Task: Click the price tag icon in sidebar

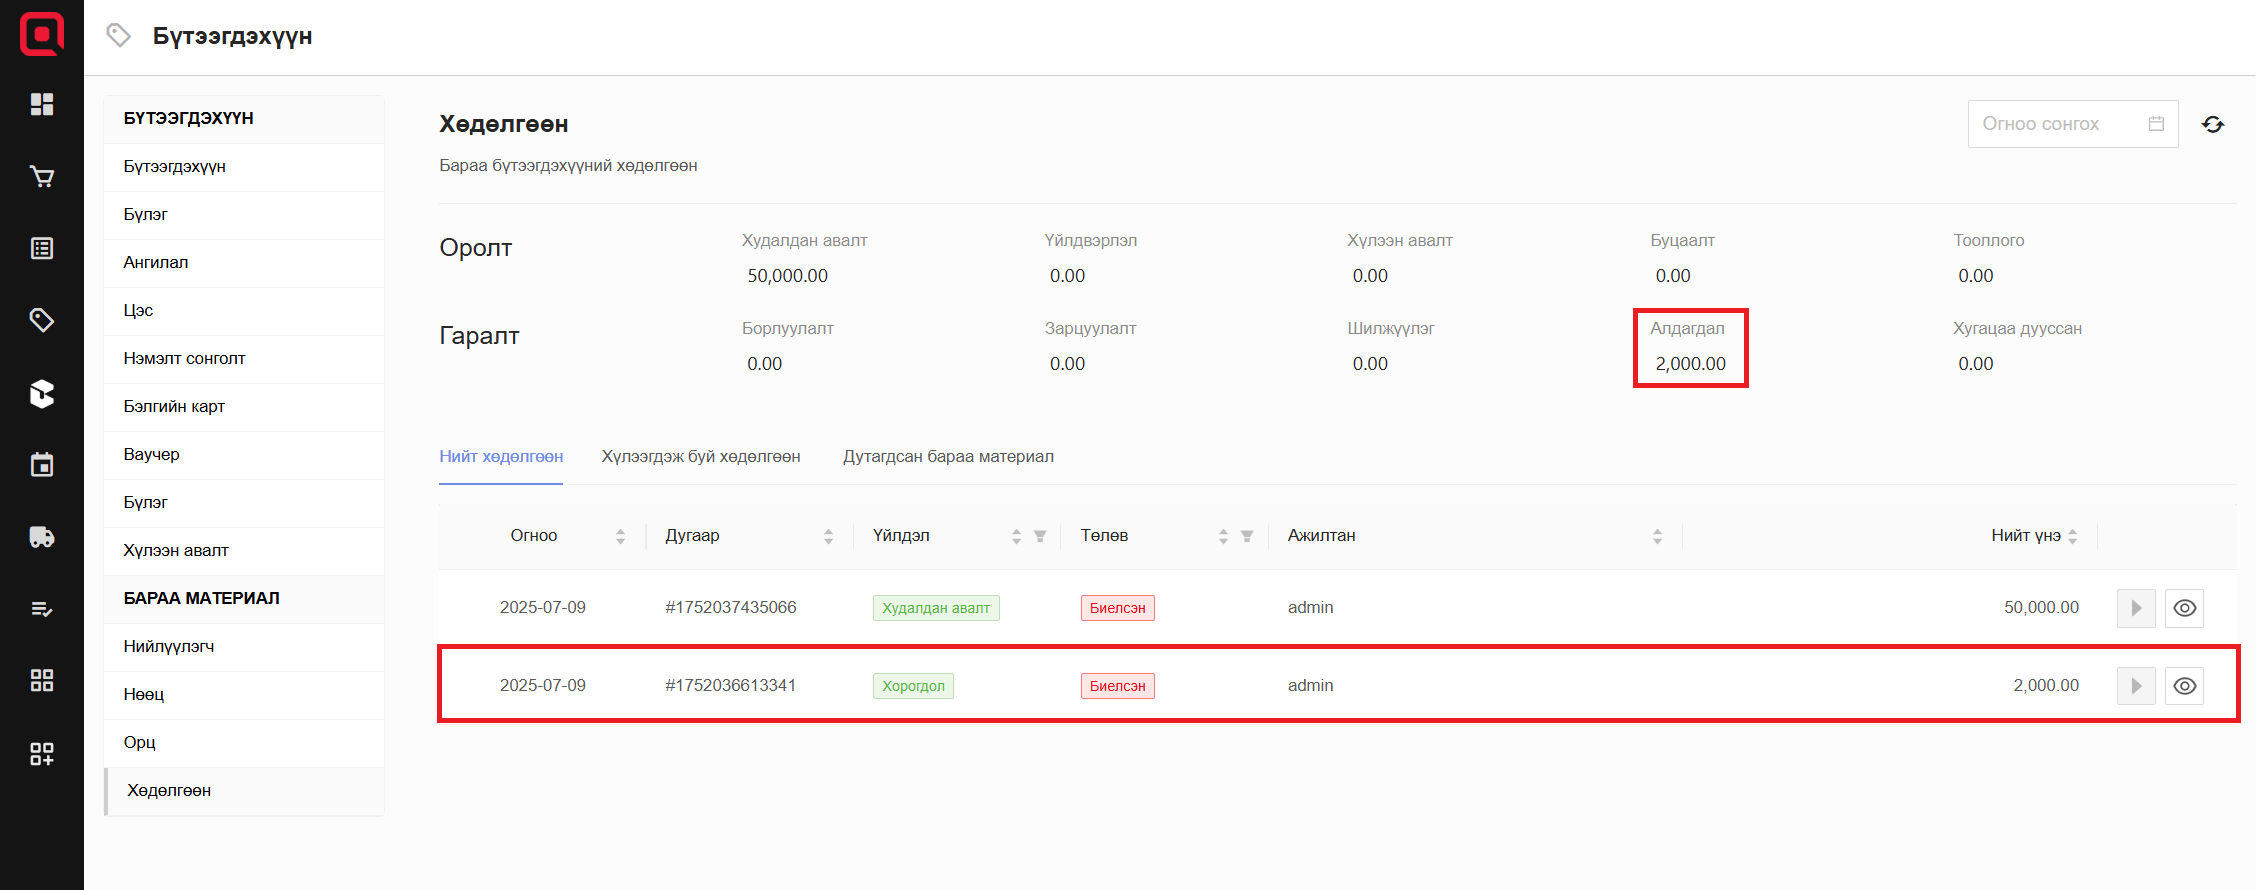Action: pos(42,320)
